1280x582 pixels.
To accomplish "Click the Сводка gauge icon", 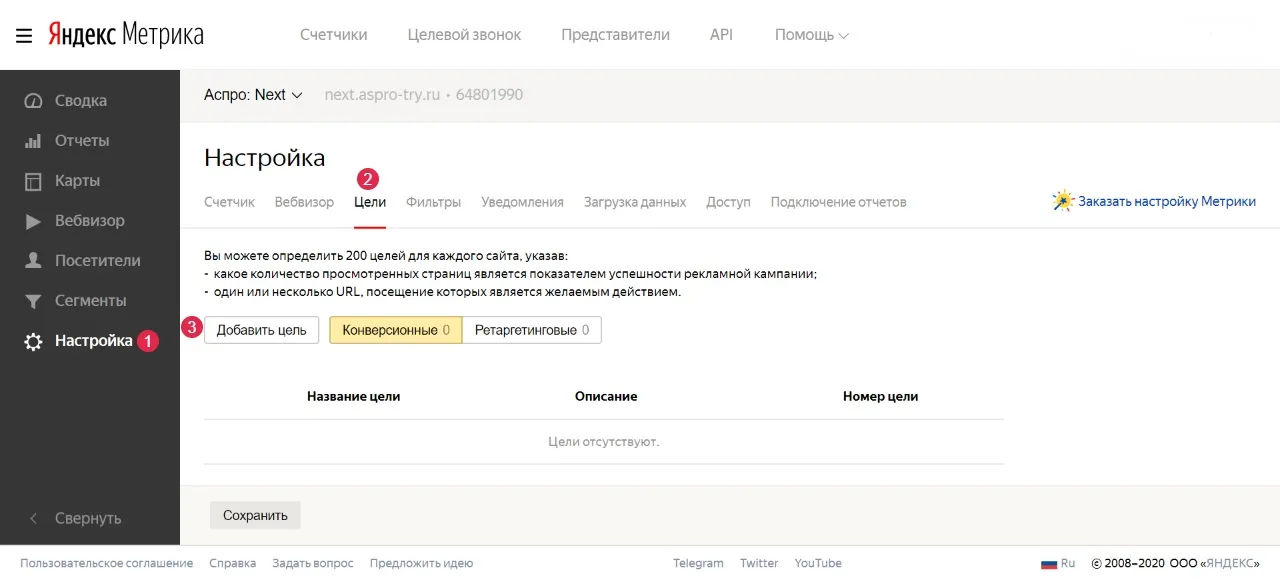I will click(x=34, y=101).
